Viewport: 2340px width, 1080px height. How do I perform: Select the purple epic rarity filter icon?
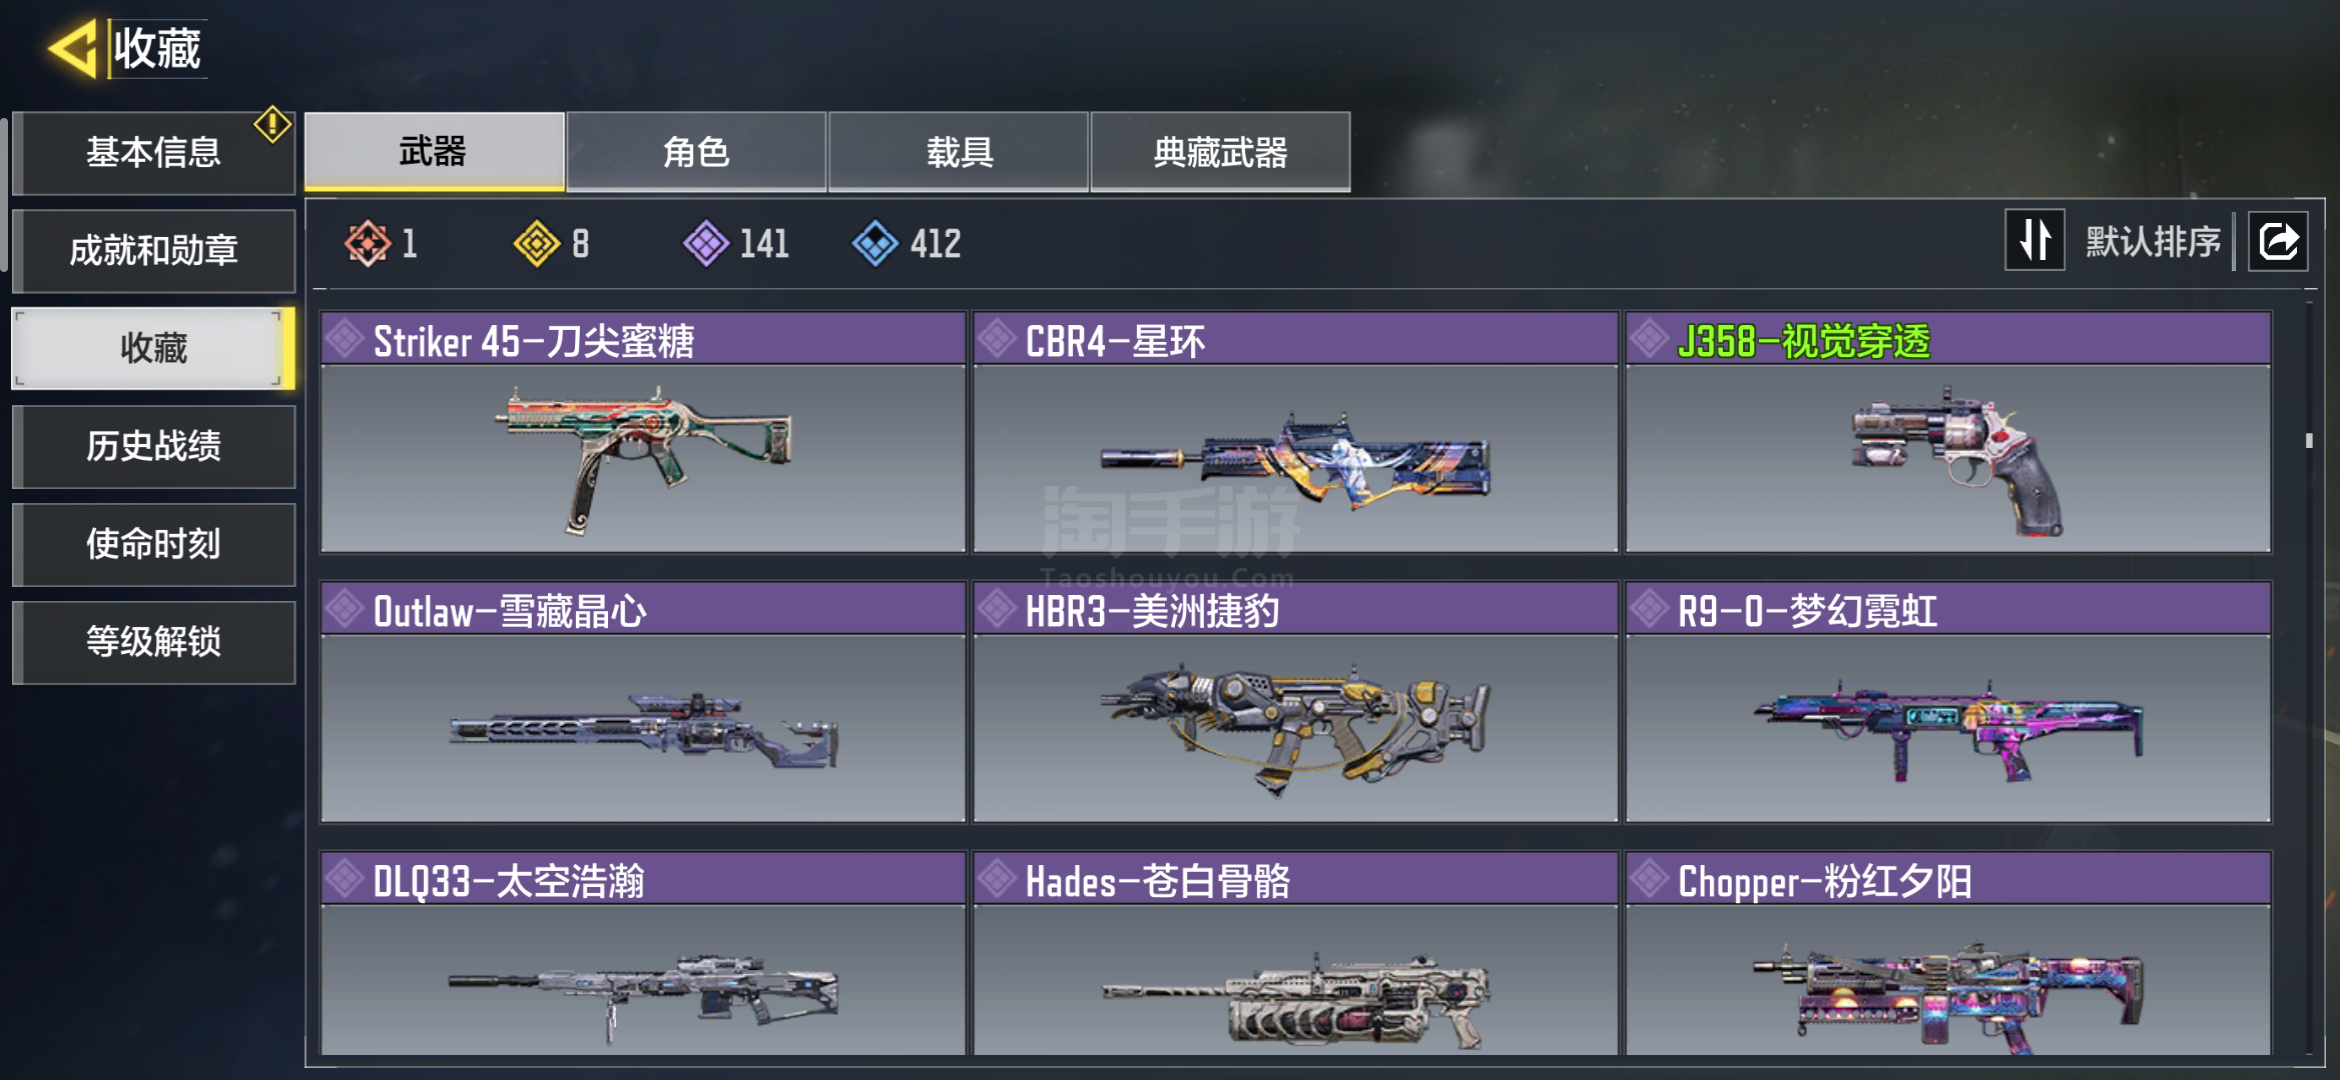(x=706, y=243)
